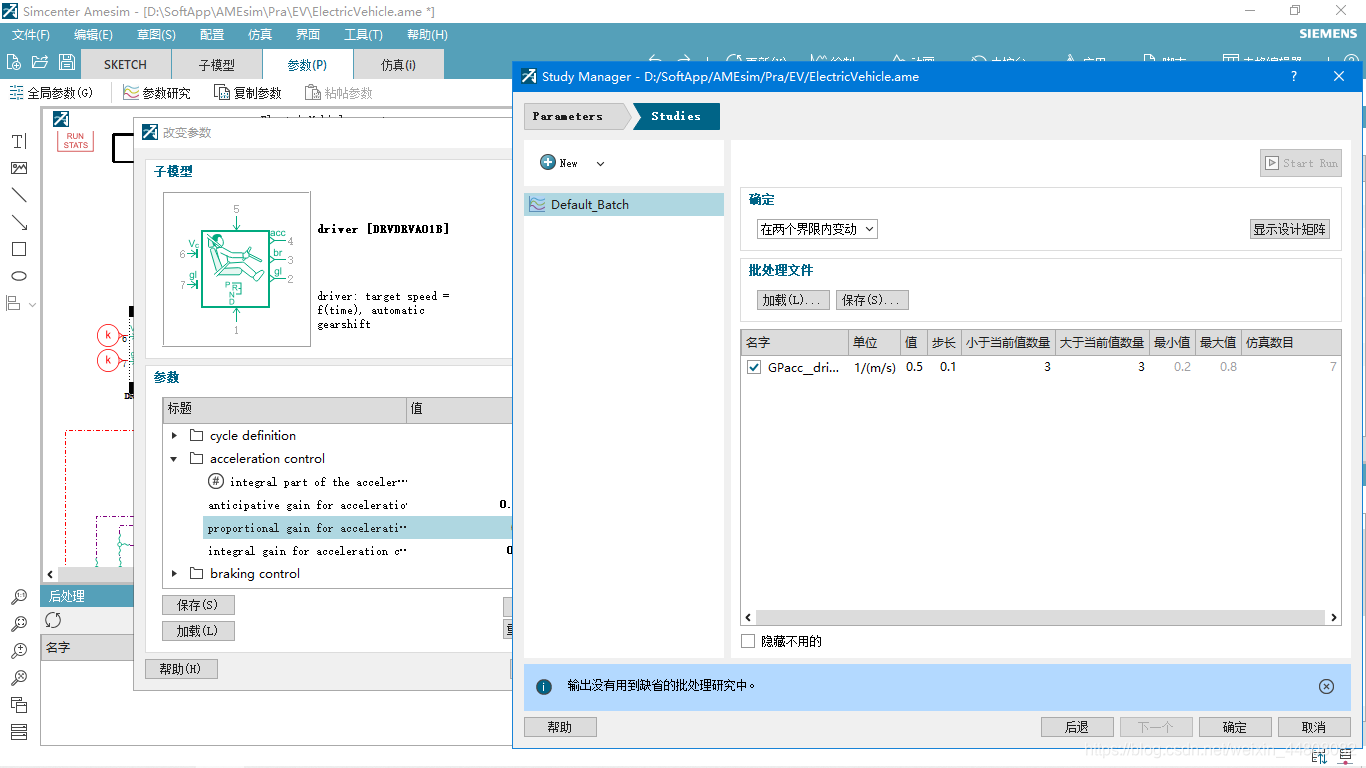Switch to Parameters step in Study Manager
Image resolution: width=1366 pixels, height=768 pixels.
pyautogui.click(x=575, y=116)
